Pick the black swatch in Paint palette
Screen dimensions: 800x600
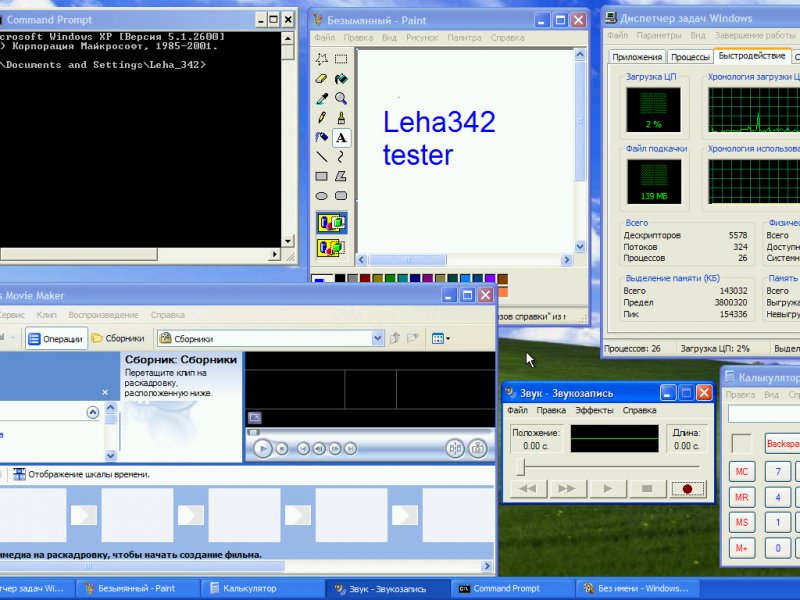(x=340, y=279)
